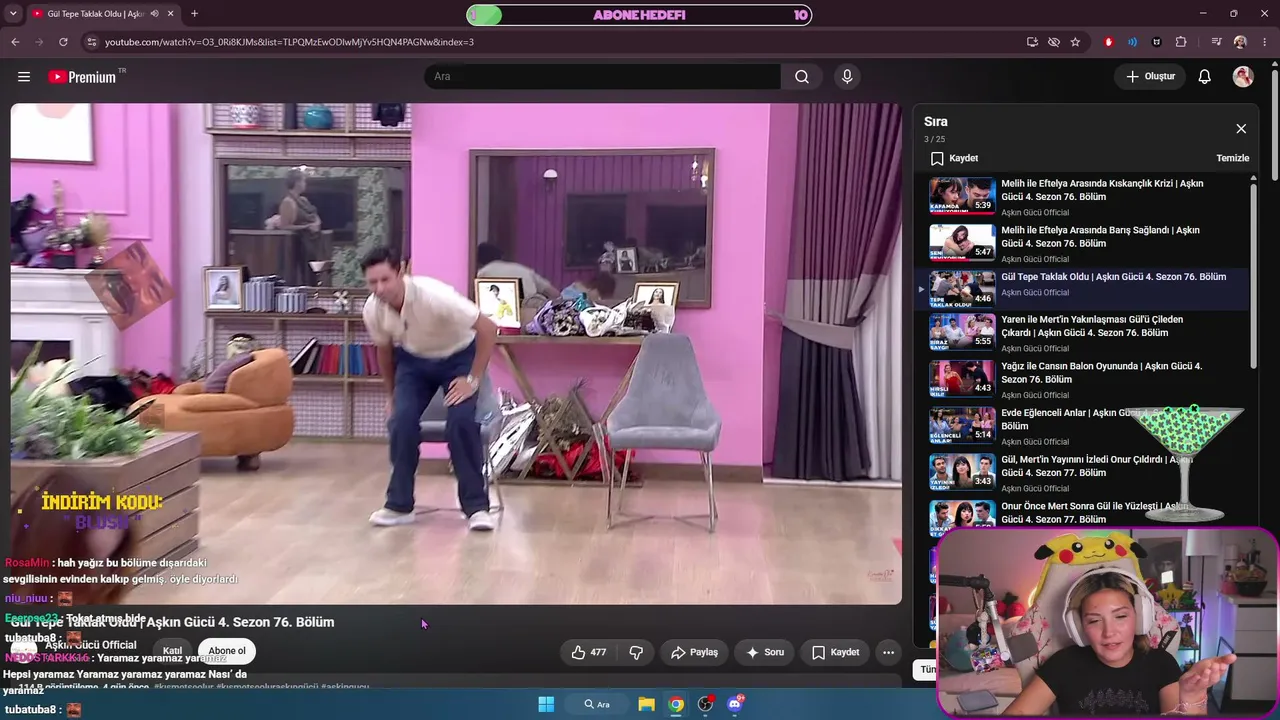Open the Windows Start menu

coord(546,704)
